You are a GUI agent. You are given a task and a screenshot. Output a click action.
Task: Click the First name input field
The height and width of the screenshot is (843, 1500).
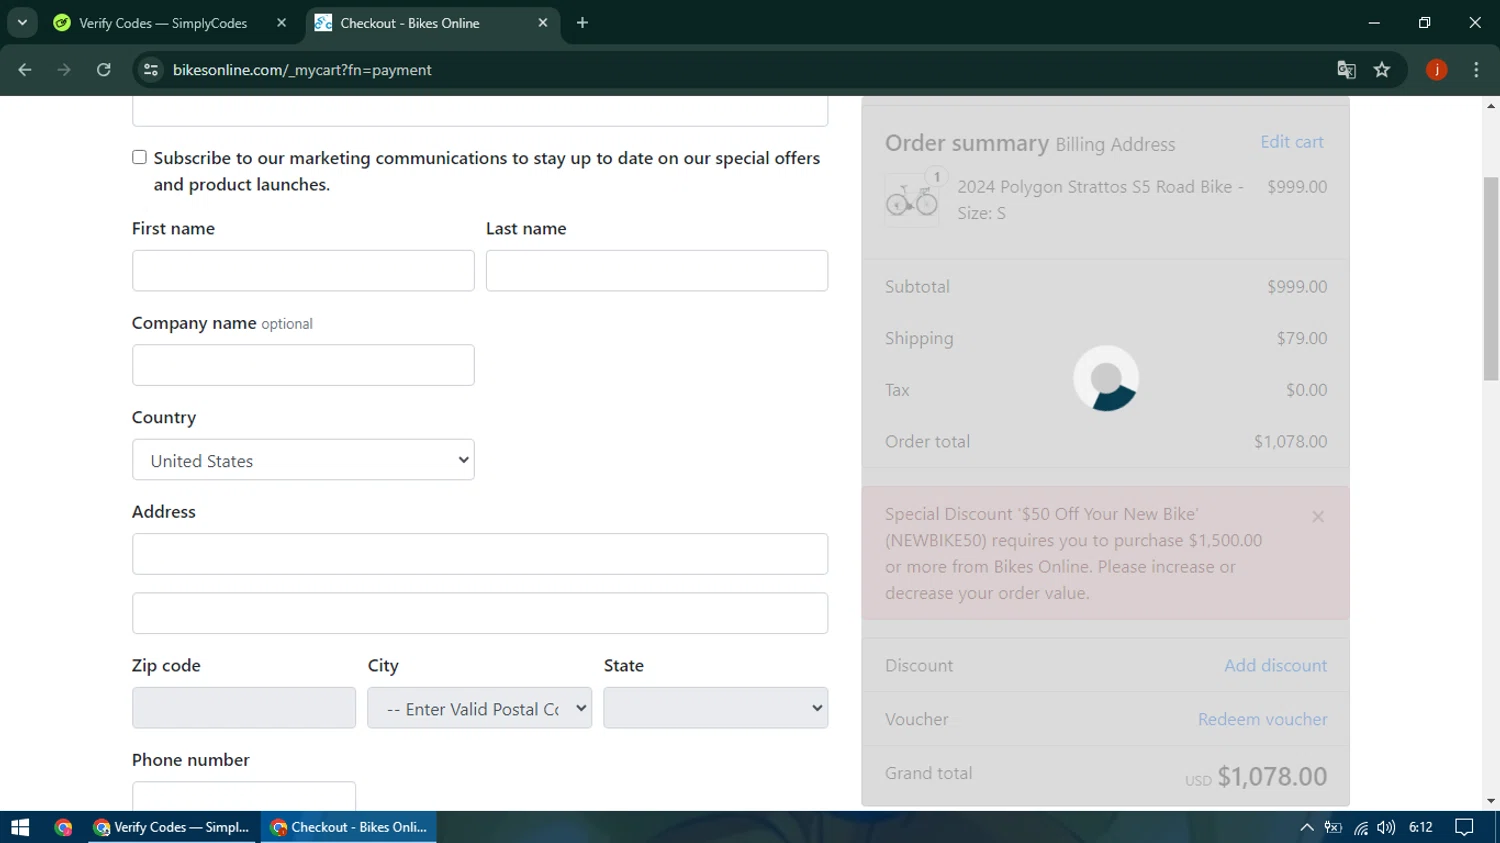[303, 271]
